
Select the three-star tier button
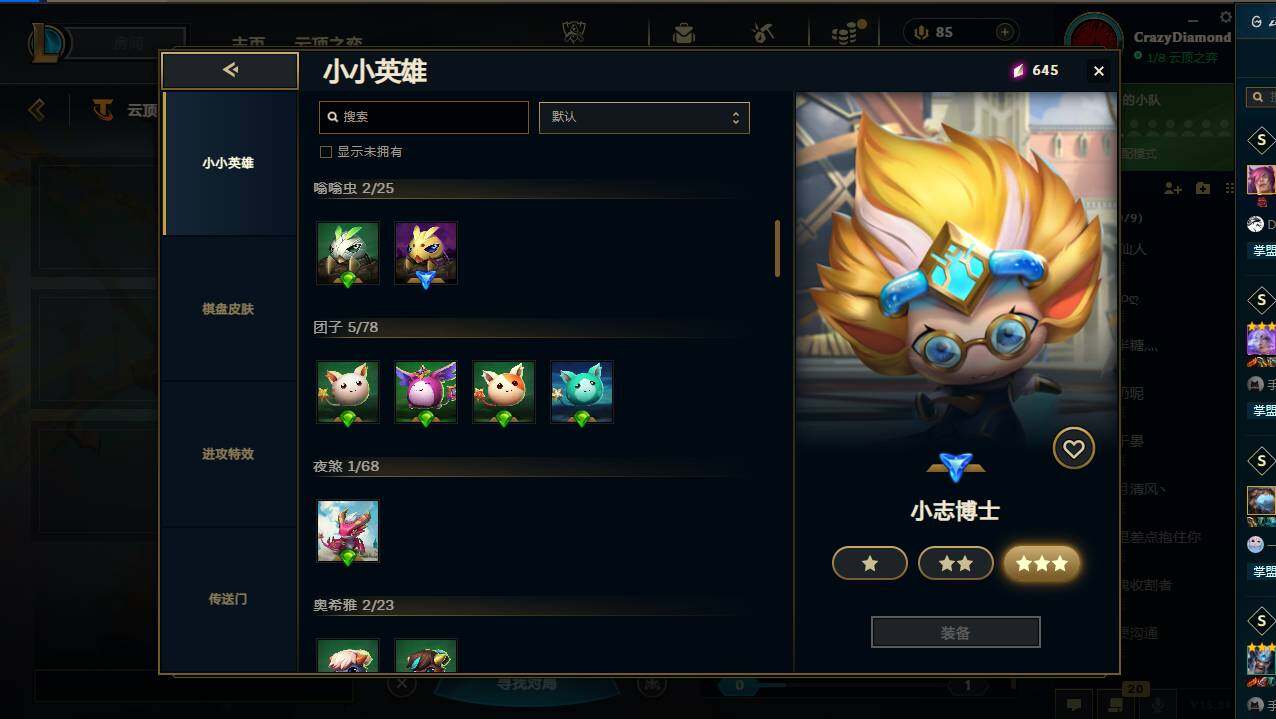pyautogui.click(x=1042, y=564)
